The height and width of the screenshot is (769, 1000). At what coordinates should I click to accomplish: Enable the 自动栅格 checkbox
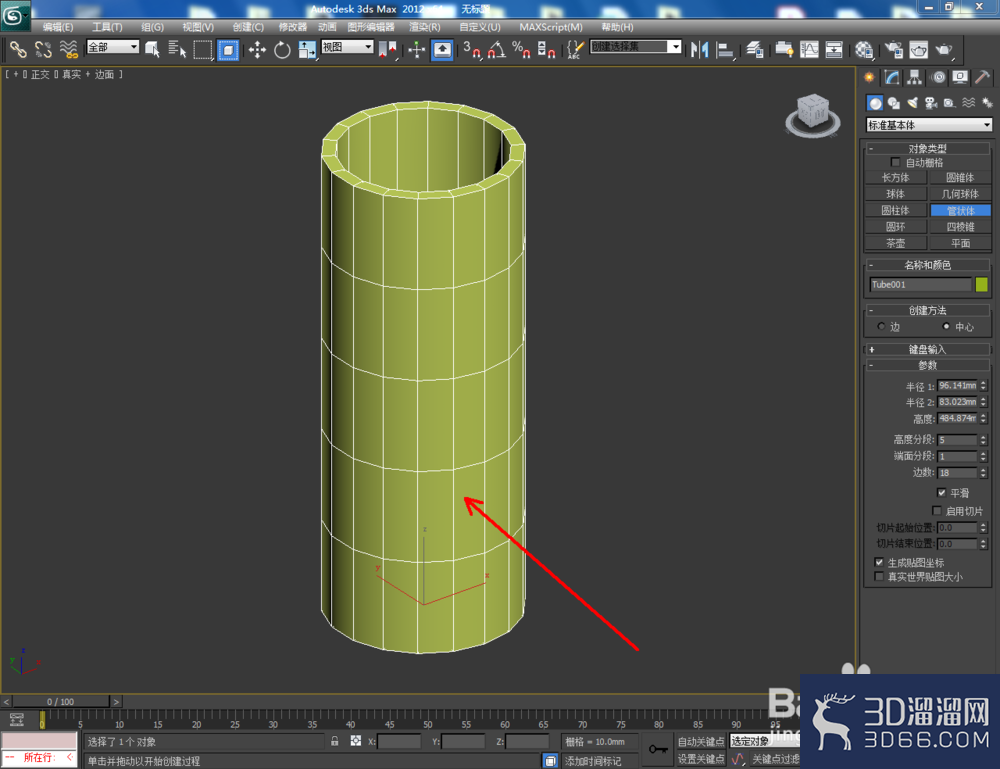pos(895,163)
